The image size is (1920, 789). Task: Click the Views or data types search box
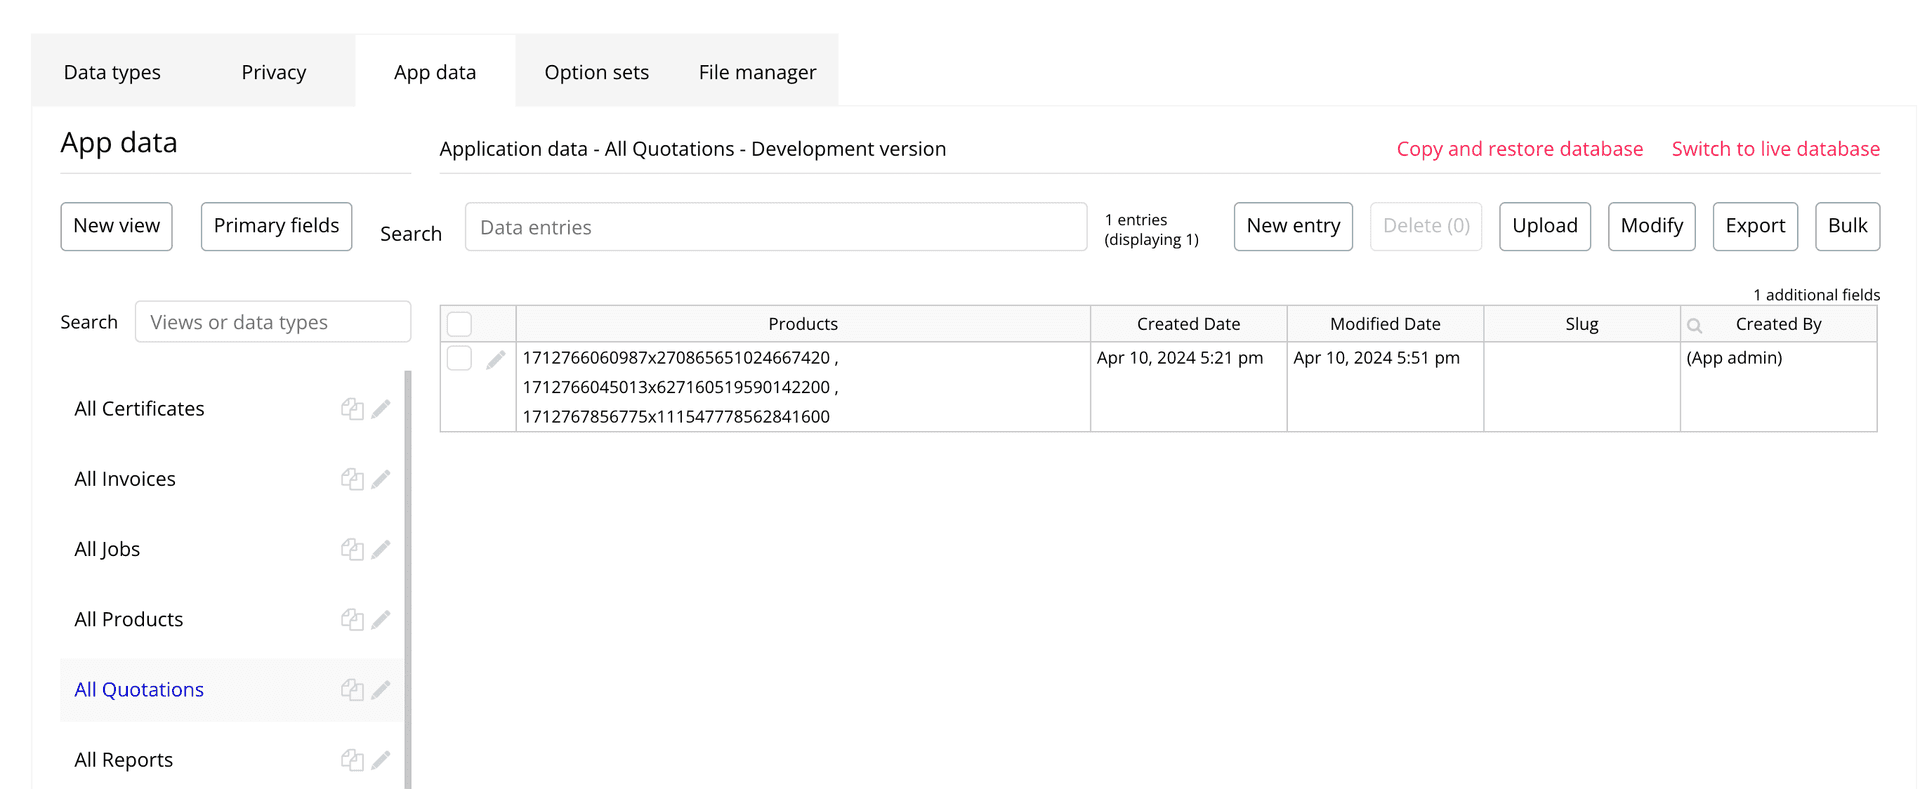tap(272, 322)
